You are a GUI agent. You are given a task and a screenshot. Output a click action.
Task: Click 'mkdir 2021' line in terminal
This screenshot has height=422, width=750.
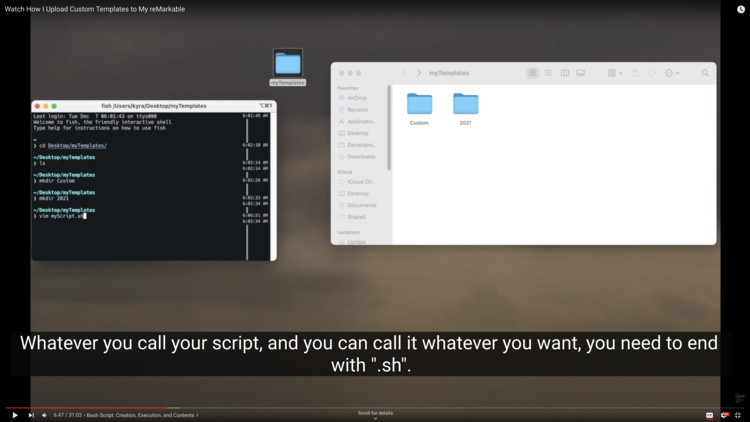(51, 198)
